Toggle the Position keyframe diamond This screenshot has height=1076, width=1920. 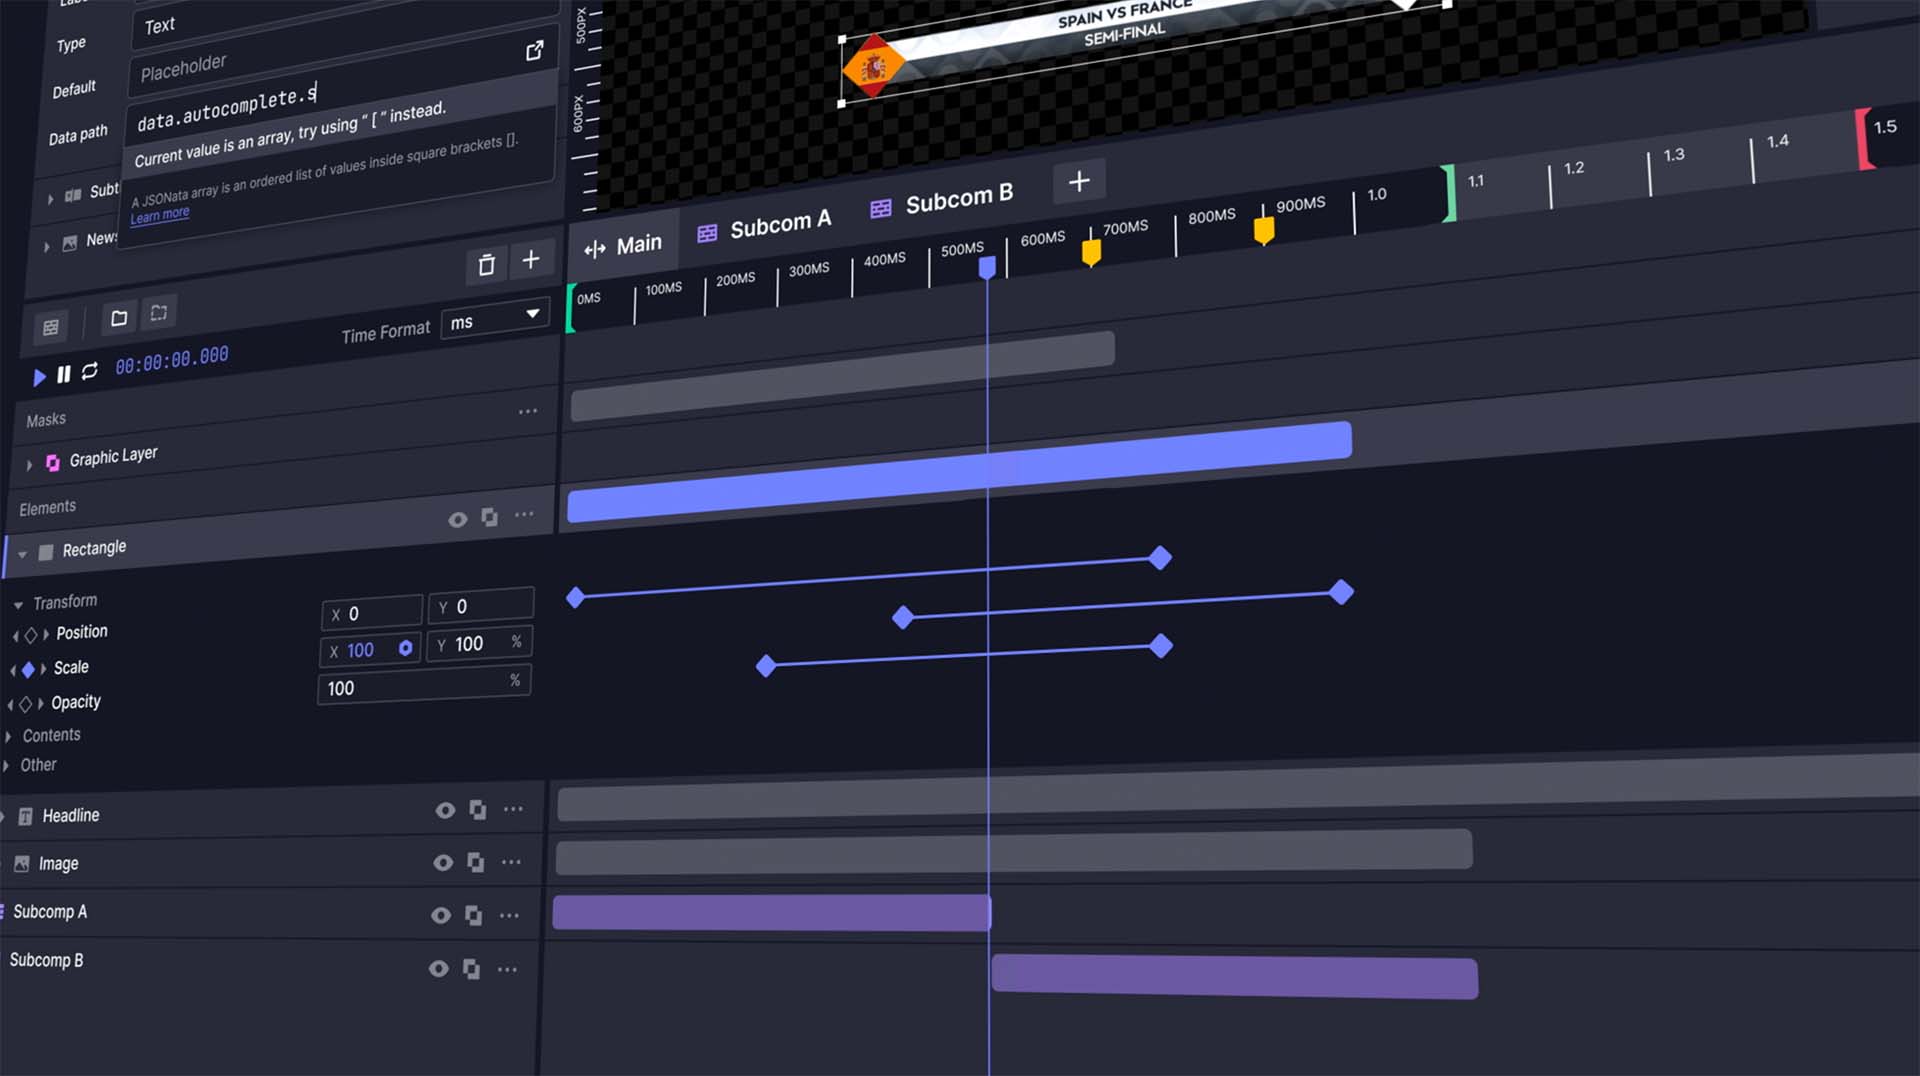31,635
